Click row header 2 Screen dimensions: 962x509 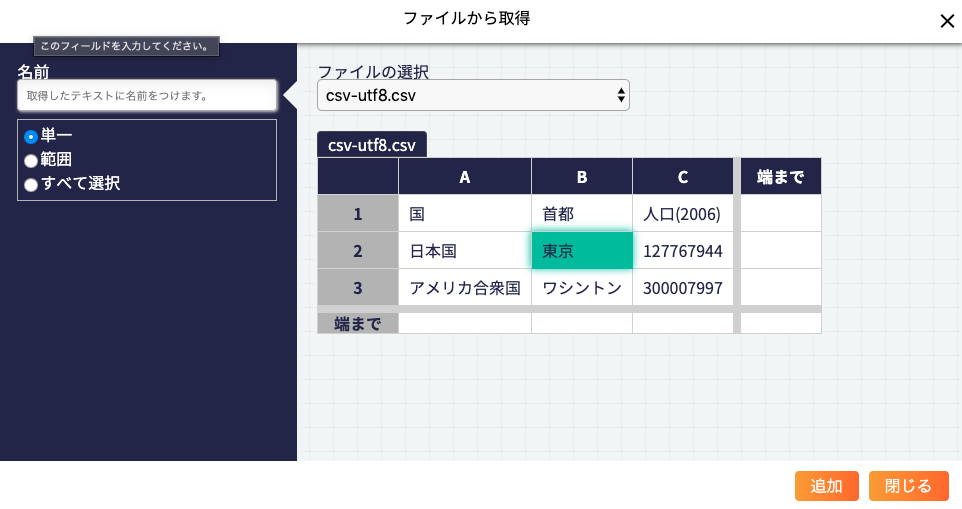pos(358,250)
